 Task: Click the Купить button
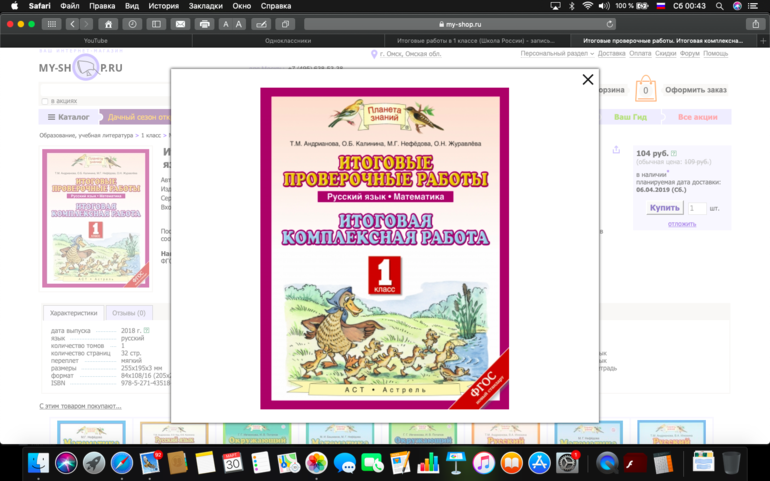(x=664, y=208)
